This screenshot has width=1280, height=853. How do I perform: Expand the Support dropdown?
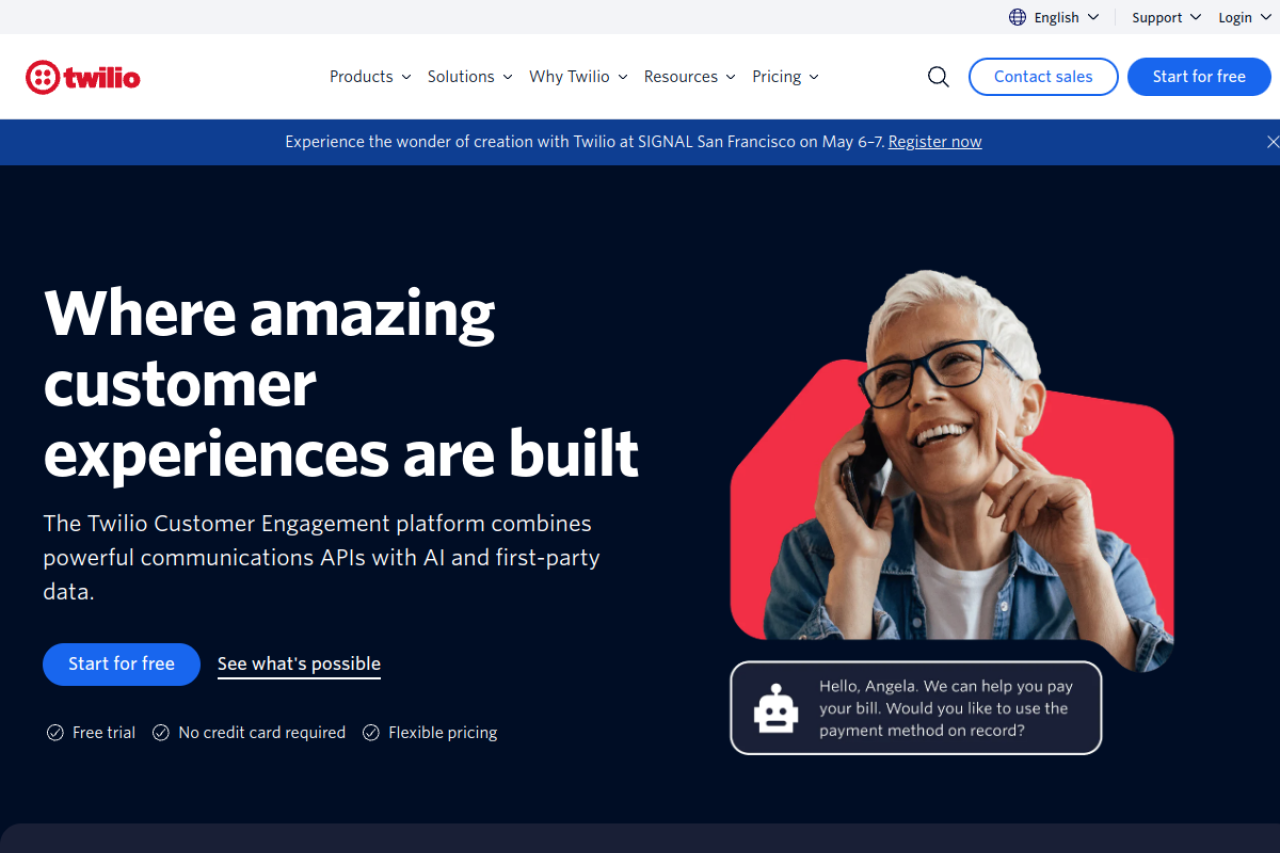click(1166, 17)
